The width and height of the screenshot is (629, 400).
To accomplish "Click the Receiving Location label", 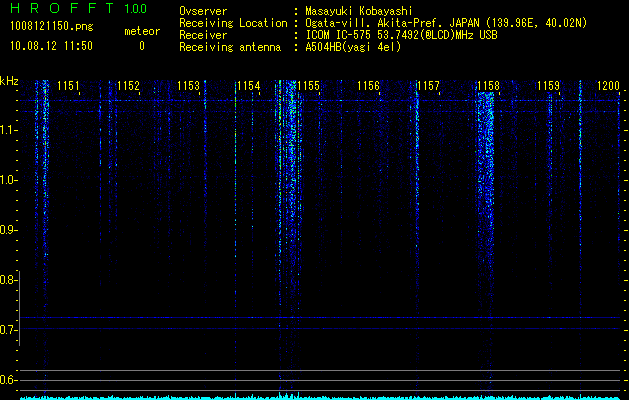I will pos(233,23).
